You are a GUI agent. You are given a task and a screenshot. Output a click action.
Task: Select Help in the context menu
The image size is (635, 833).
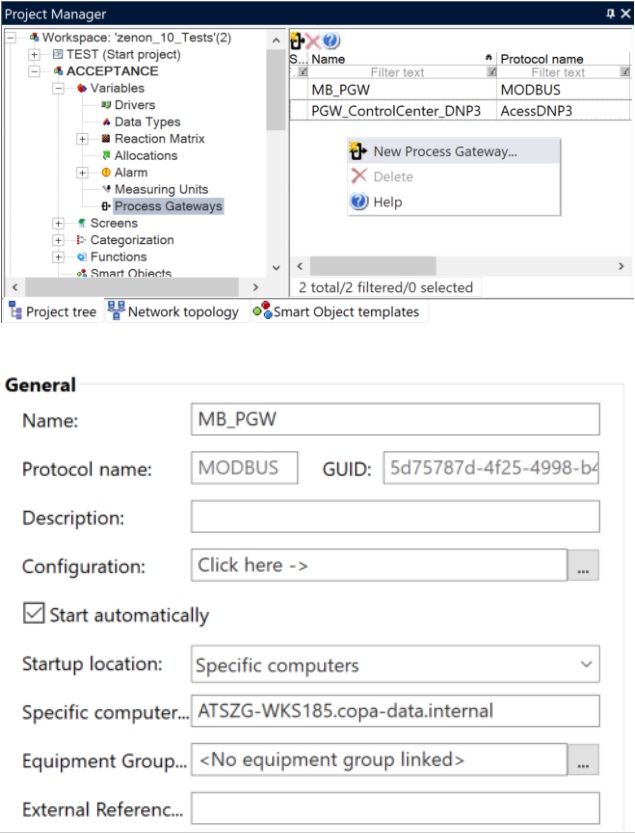pyautogui.click(x=386, y=202)
